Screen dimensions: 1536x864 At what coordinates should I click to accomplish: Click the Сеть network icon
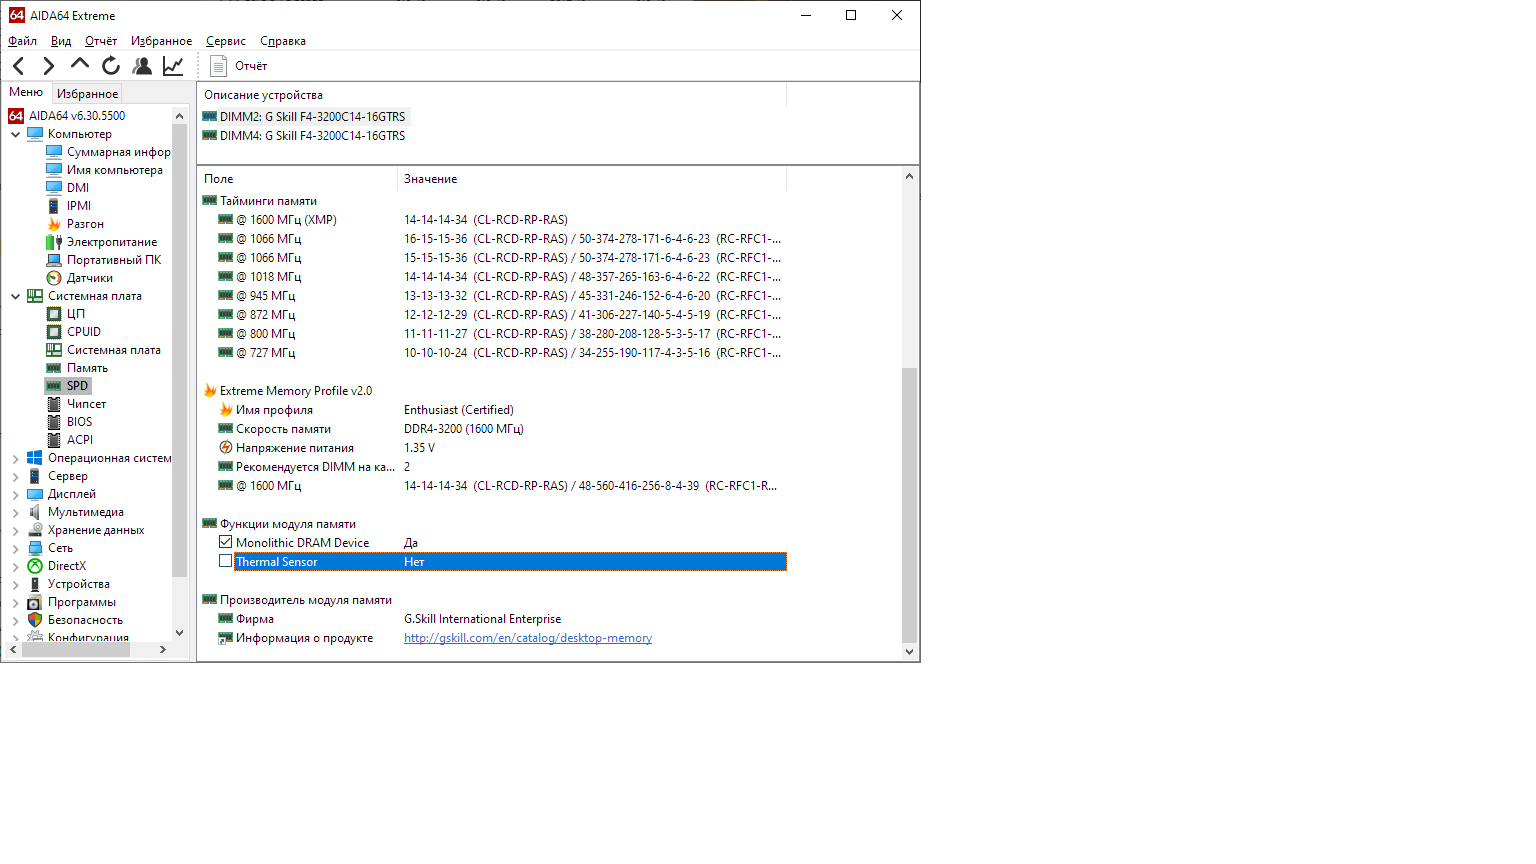35,548
